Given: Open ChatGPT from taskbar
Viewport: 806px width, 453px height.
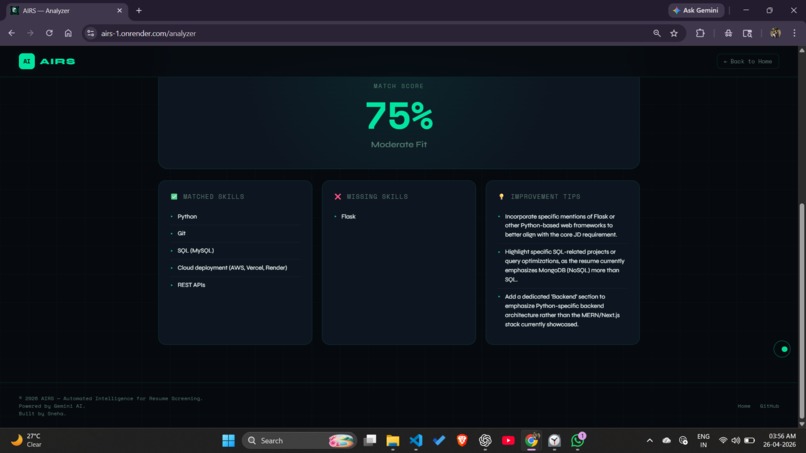Looking at the screenshot, I should [x=485, y=440].
